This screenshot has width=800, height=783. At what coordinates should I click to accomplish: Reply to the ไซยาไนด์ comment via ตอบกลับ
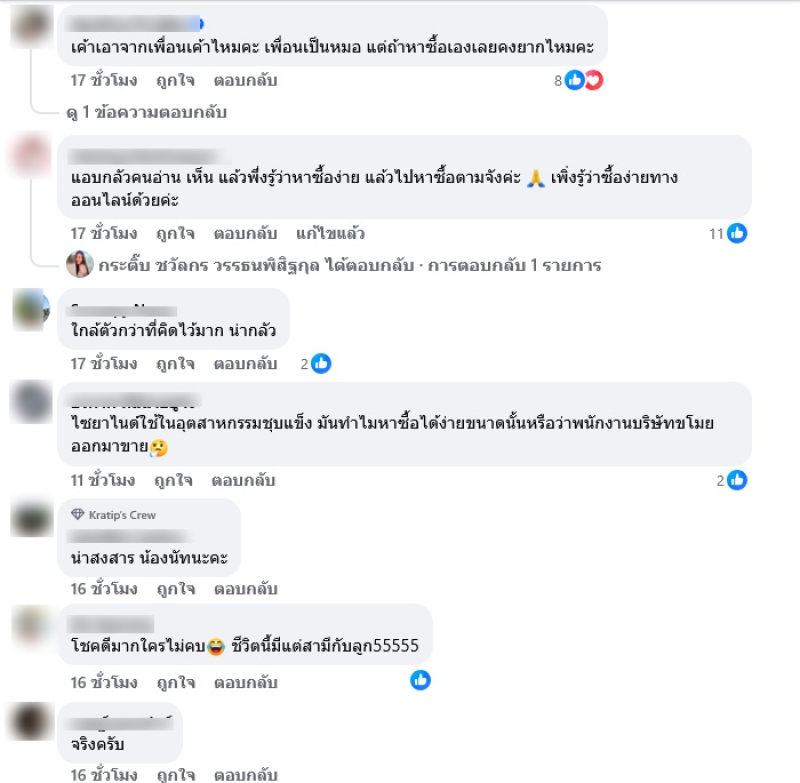tap(243, 481)
